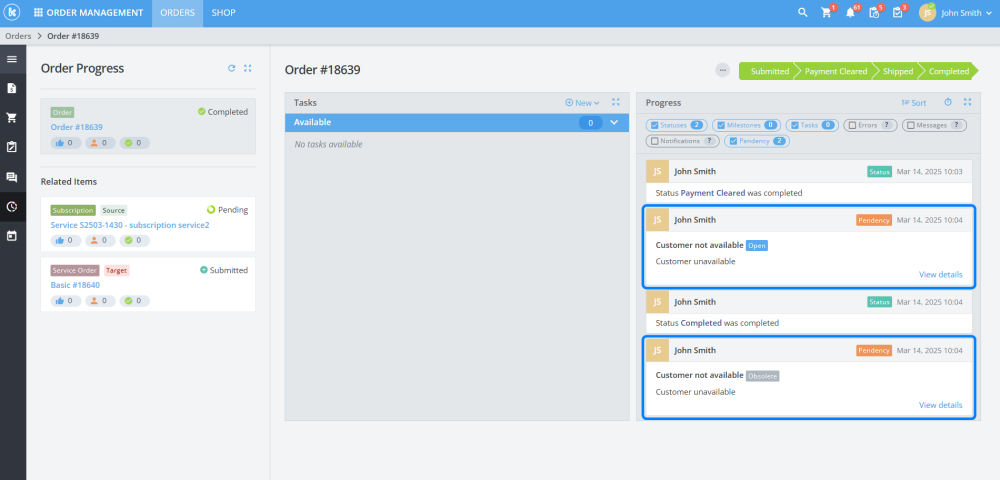
Task: Open the invoice document sidebar icon
Action: coord(11,88)
